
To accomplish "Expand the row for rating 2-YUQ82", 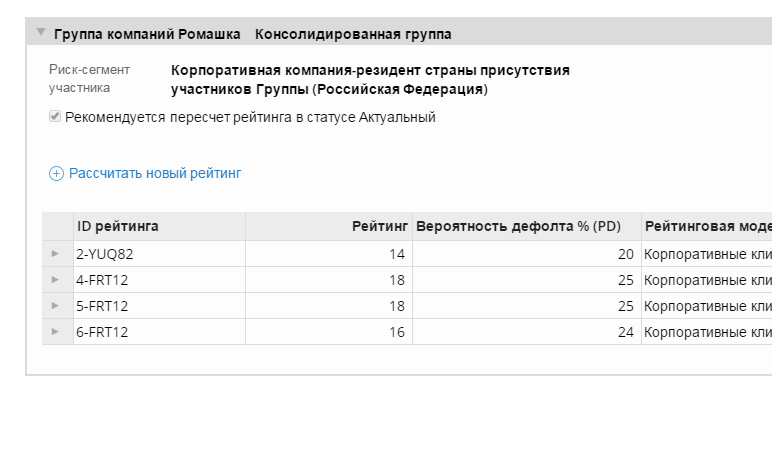I will (55, 254).
